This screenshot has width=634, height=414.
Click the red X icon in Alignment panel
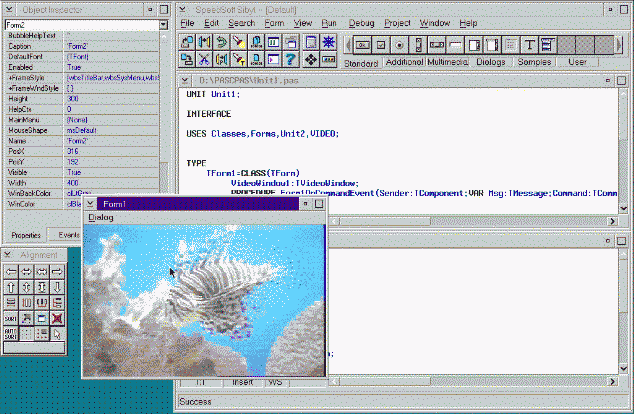tap(57, 319)
